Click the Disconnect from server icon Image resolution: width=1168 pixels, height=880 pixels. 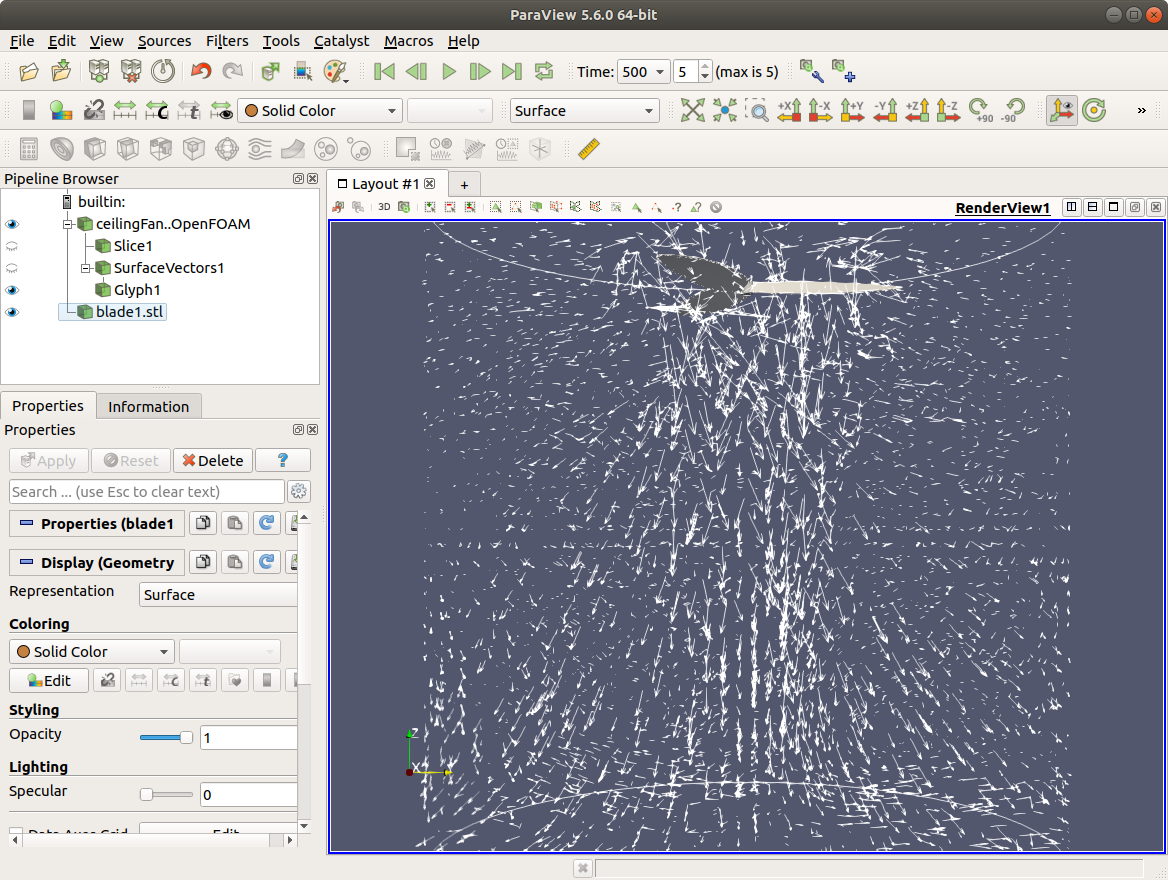point(131,72)
